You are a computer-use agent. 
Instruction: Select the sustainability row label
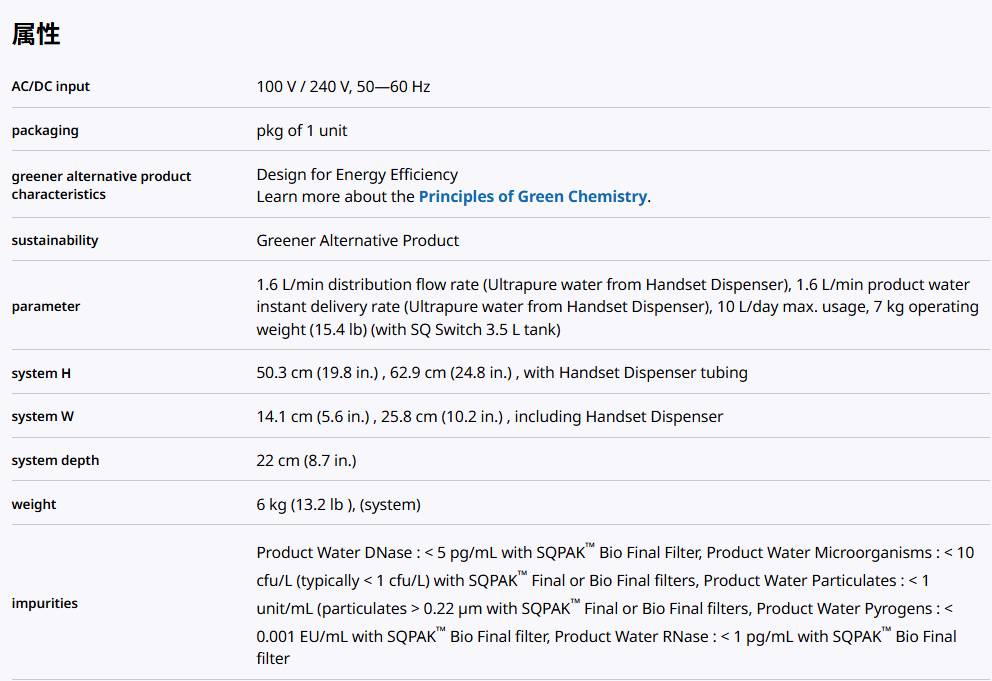(x=55, y=241)
